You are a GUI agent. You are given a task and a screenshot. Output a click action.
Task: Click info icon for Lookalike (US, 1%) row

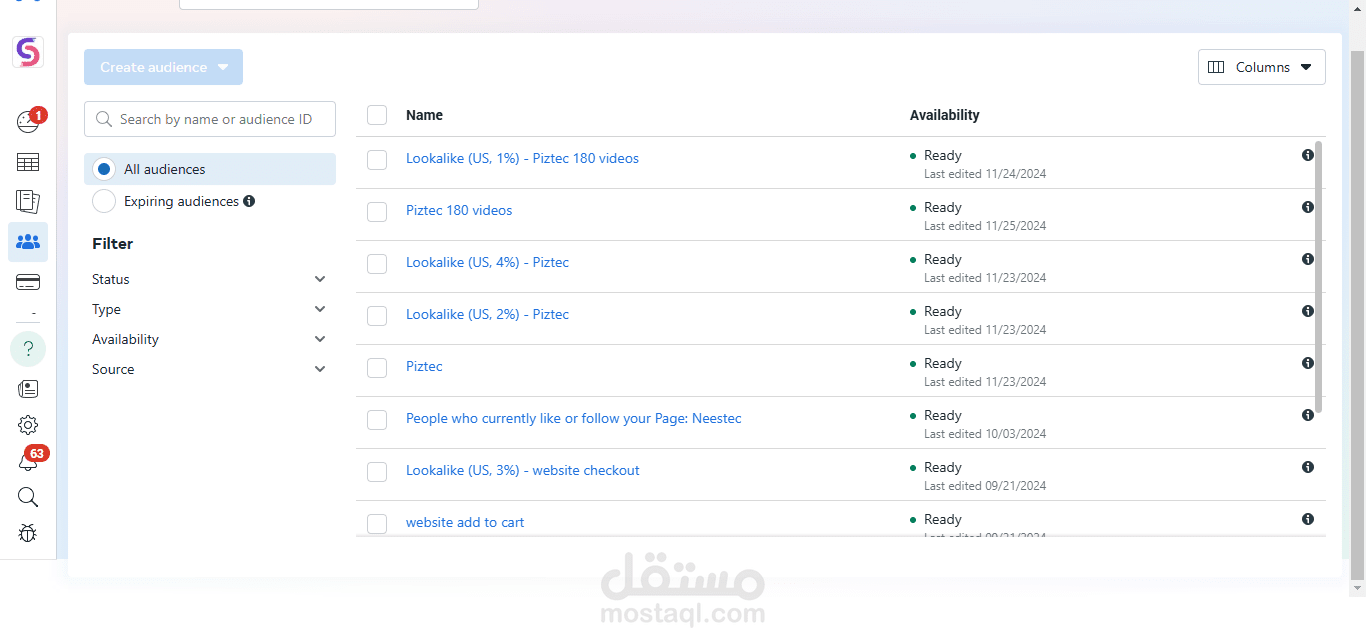pyautogui.click(x=1308, y=155)
